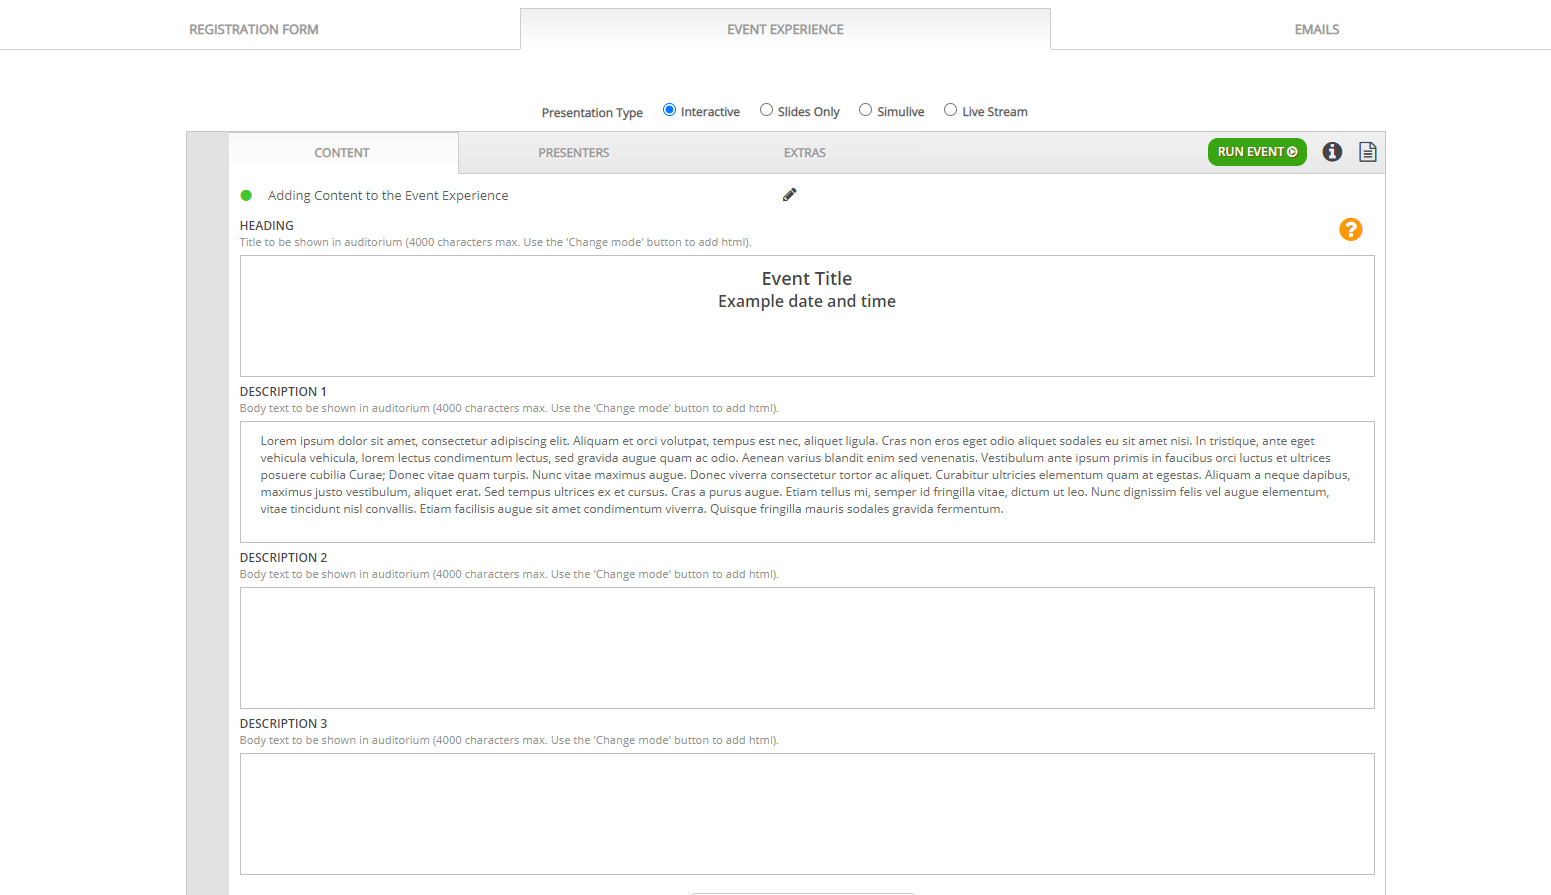
Task: Click the green status dot
Action: (246, 196)
